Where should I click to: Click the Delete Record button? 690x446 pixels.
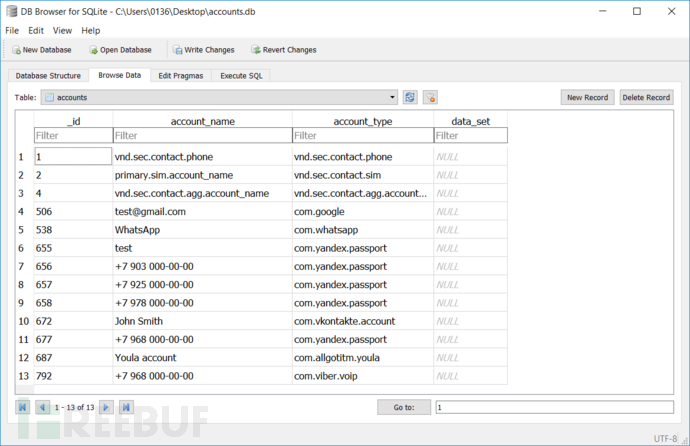coord(646,97)
